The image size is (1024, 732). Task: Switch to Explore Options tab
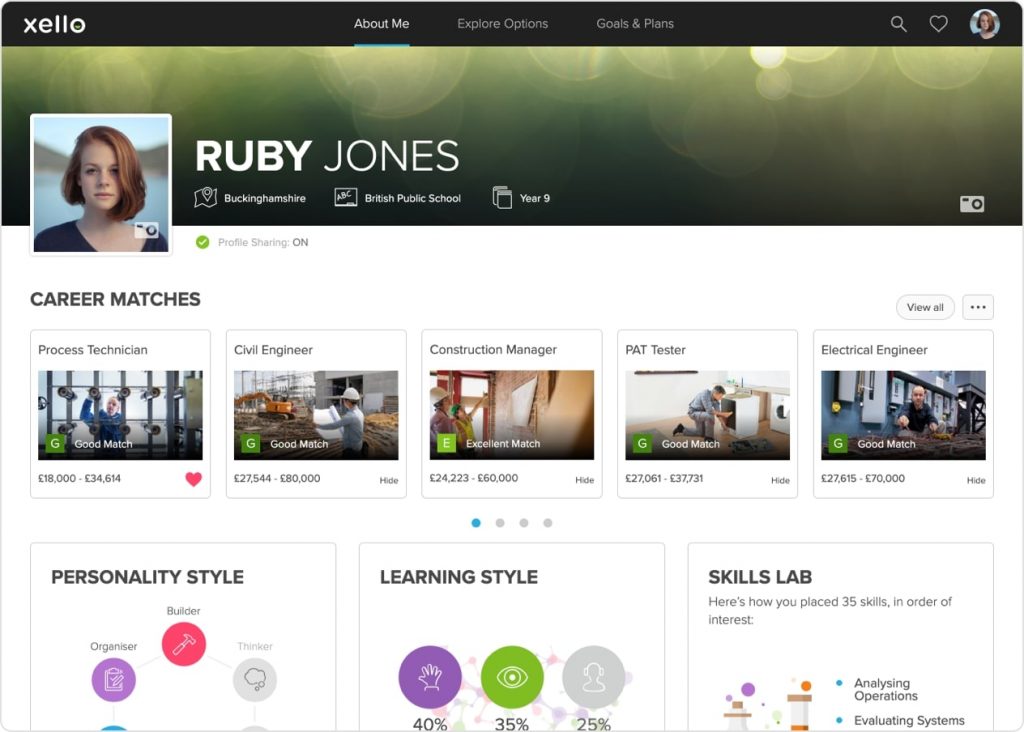502,24
